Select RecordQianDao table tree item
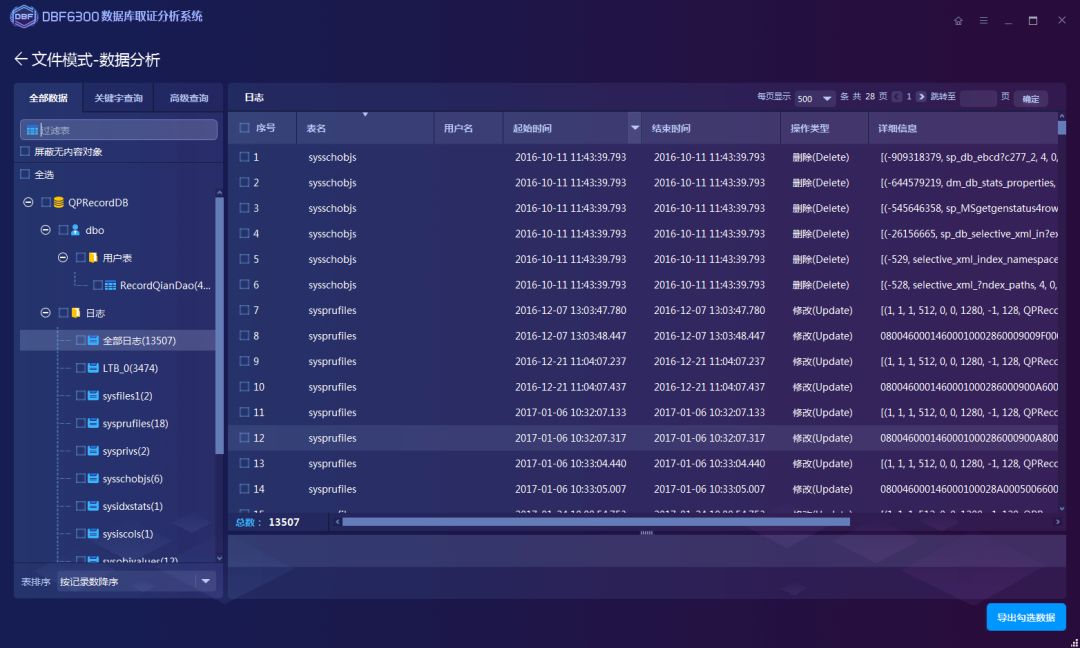 coord(165,285)
